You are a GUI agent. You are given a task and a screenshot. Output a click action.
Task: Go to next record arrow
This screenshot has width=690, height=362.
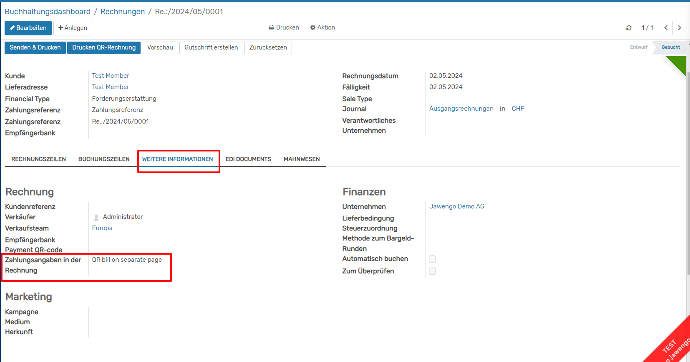(679, 28)
